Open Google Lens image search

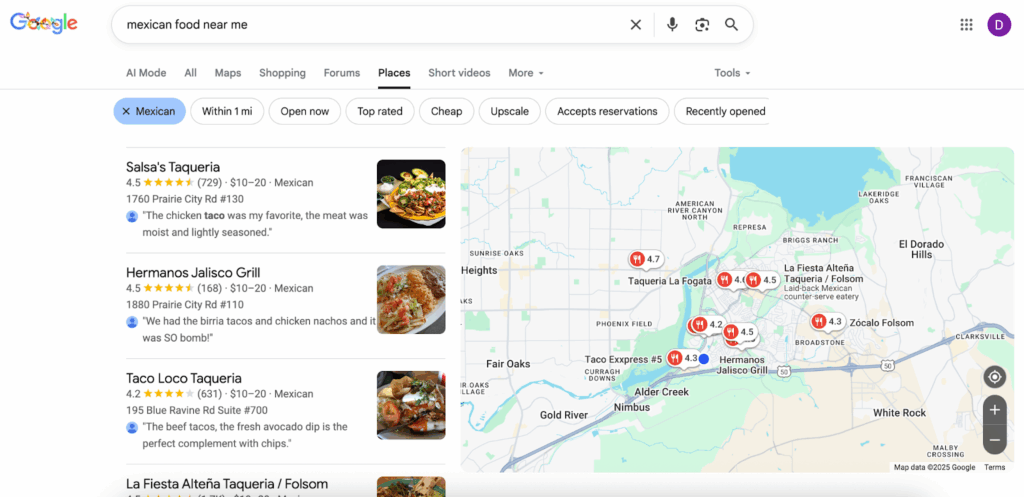coord(702,25)
